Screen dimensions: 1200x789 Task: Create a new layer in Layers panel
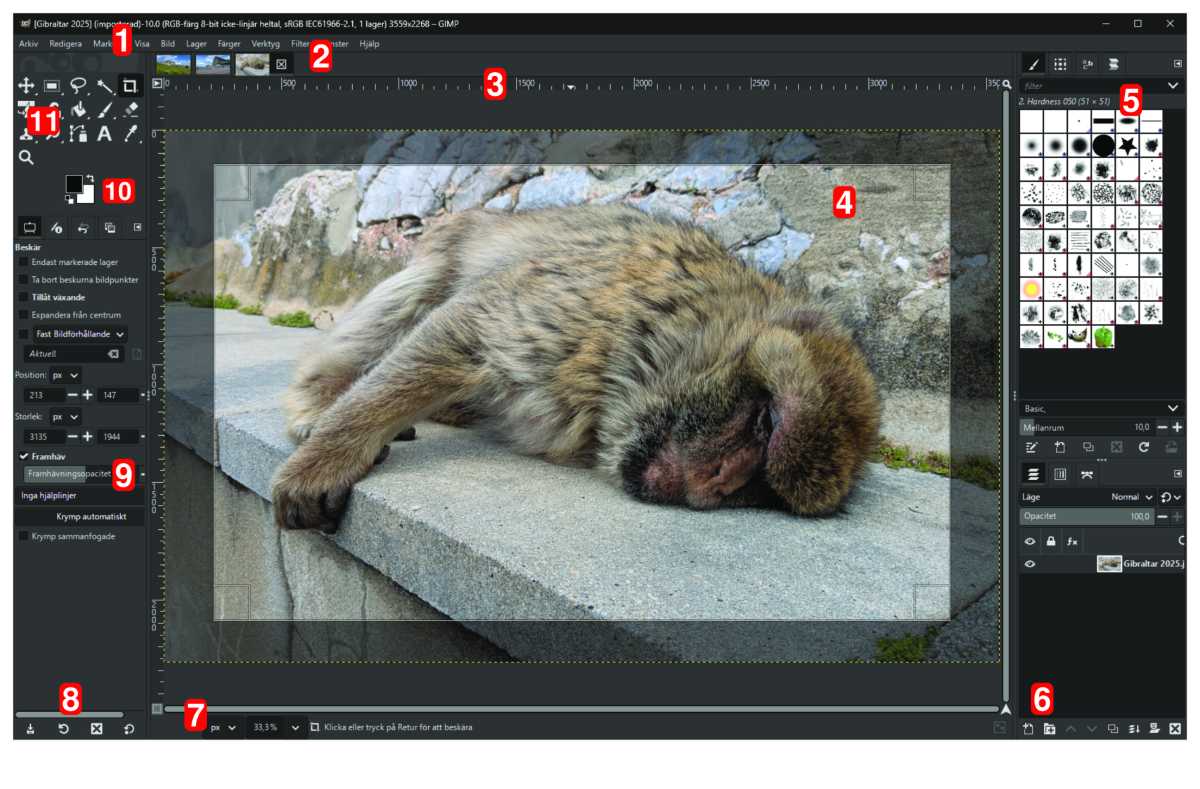tap(1028, 729)
